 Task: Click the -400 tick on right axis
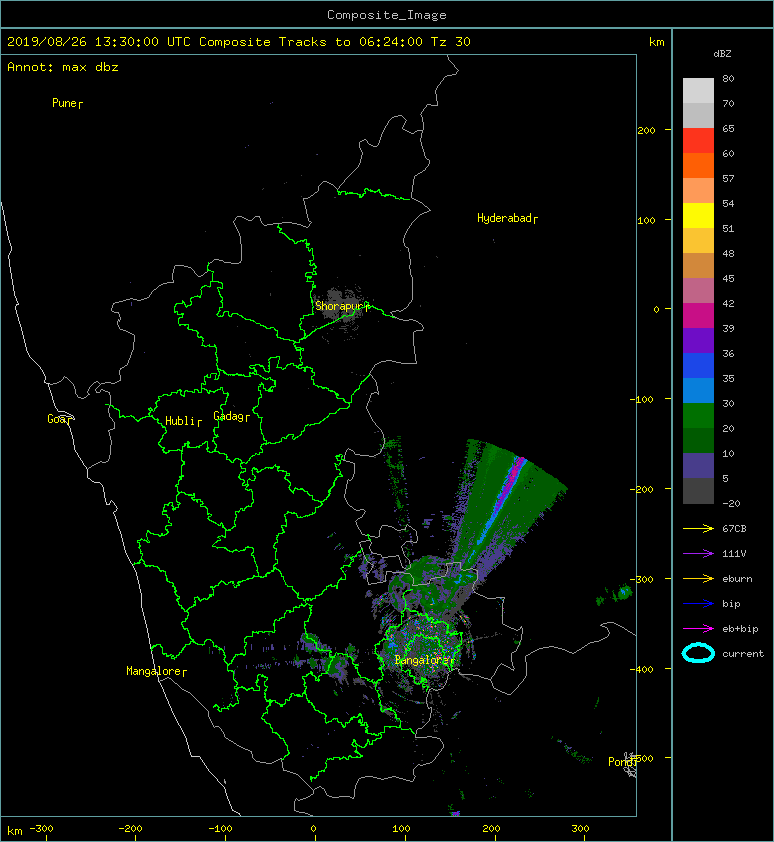tap(642, 669)
